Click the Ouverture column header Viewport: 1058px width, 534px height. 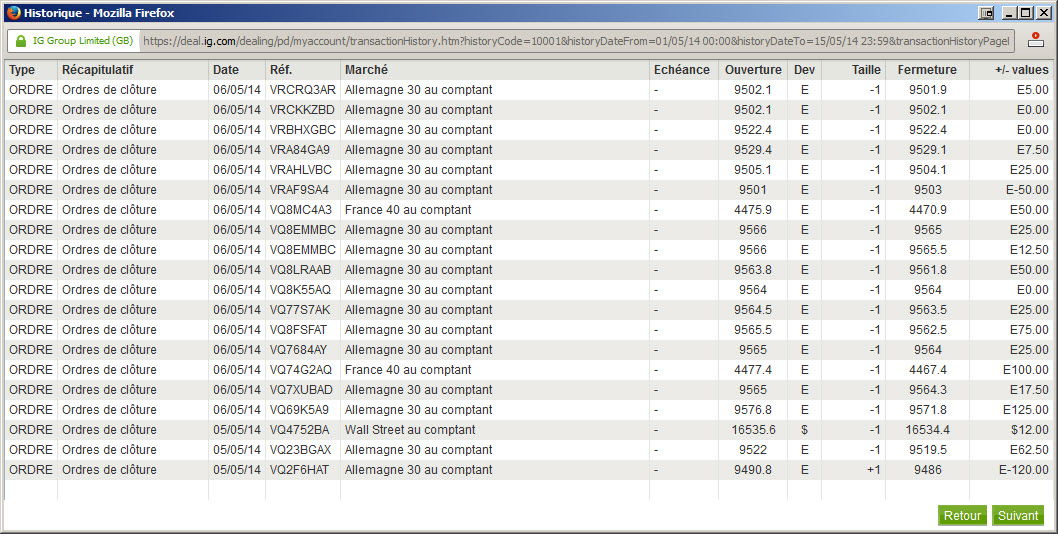point(753,70)
